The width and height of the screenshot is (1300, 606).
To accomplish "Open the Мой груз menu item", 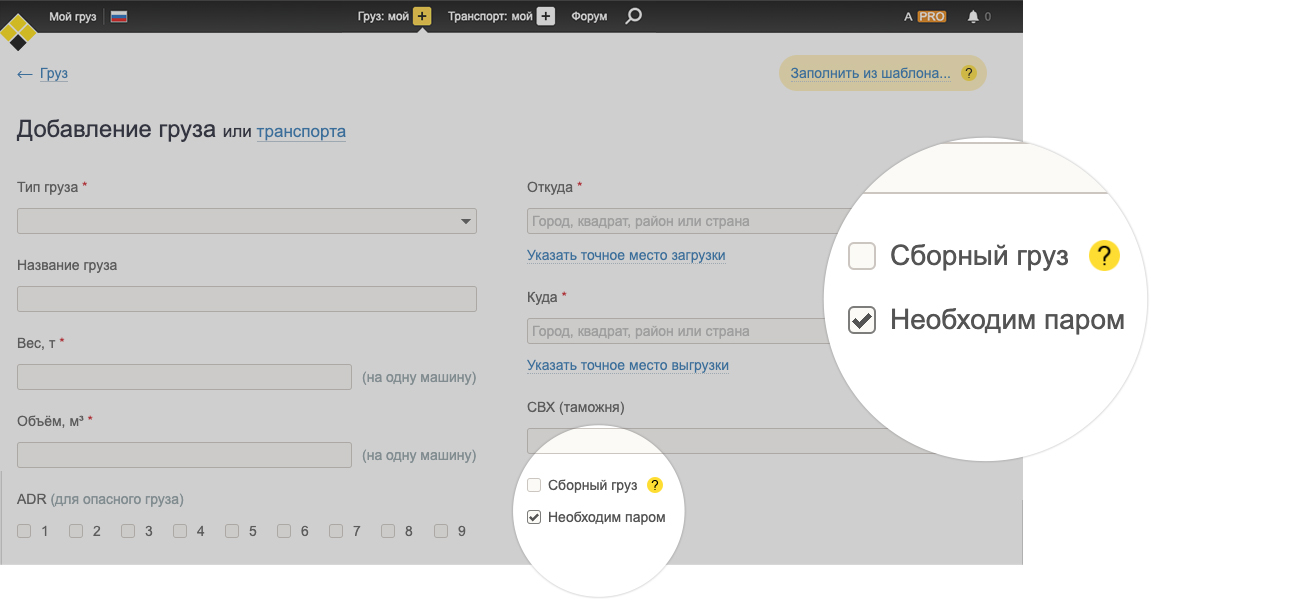I will click(72, 16).
